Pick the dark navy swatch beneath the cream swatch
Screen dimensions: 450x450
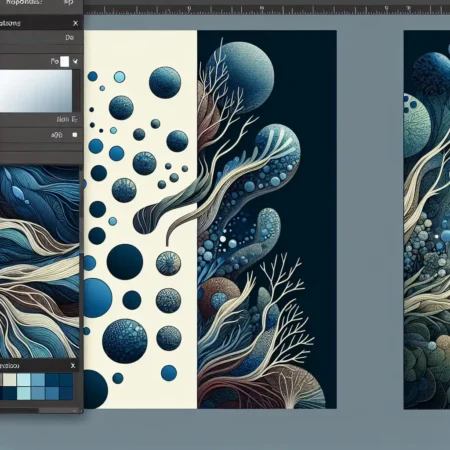click(x=9, y=393)
